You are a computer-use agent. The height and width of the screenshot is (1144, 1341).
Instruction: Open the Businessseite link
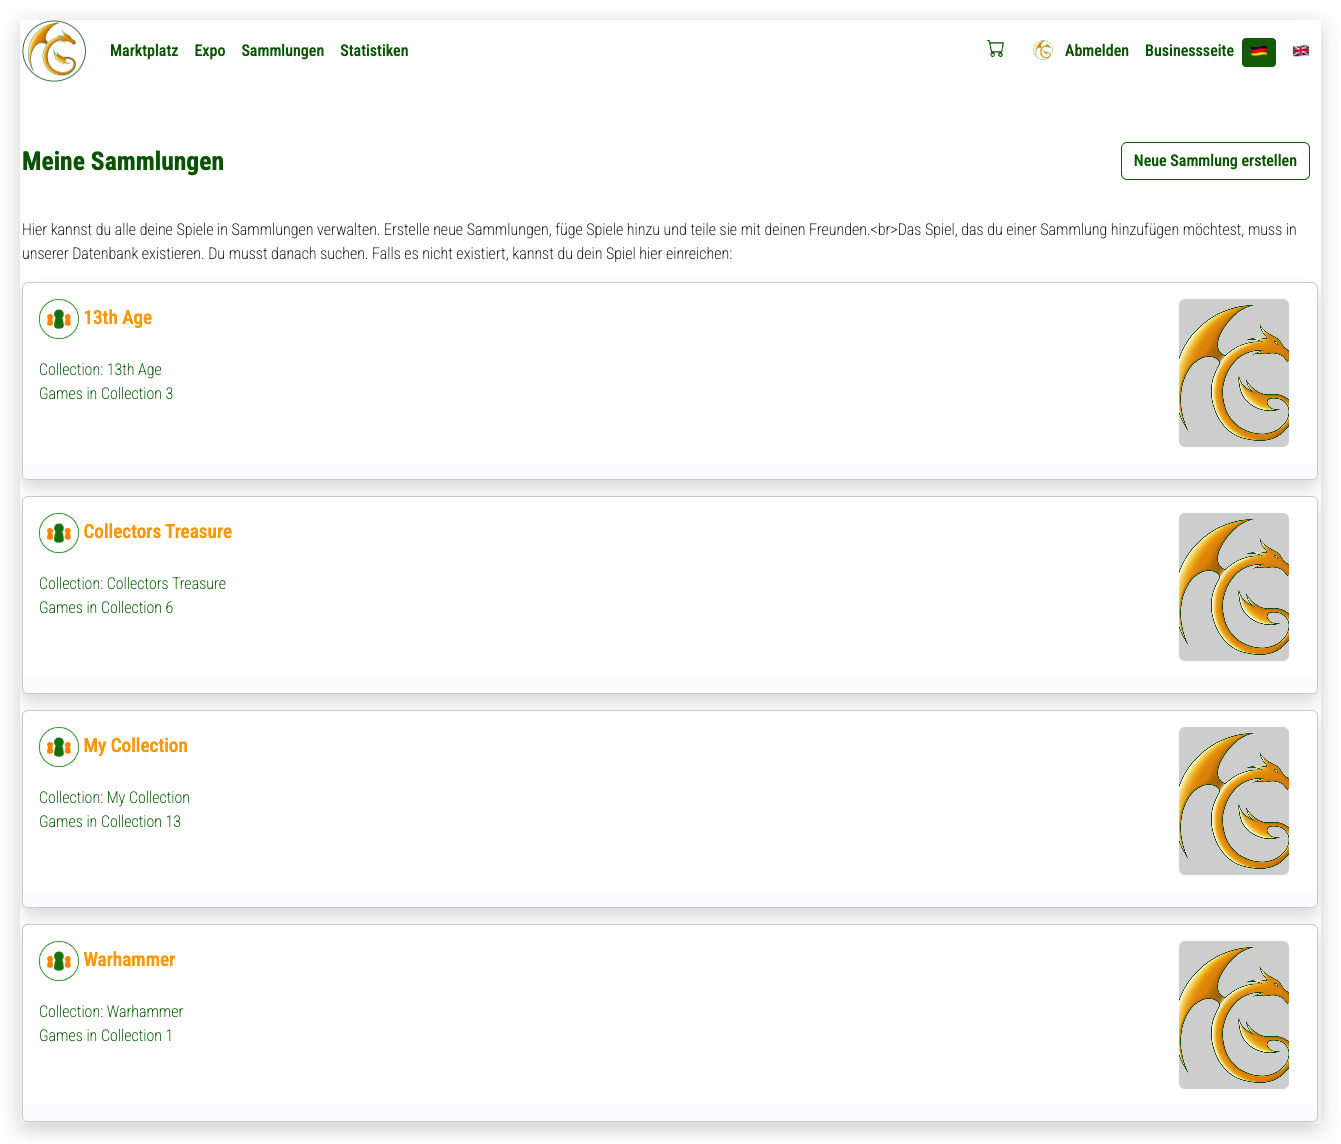point(1189,51)
